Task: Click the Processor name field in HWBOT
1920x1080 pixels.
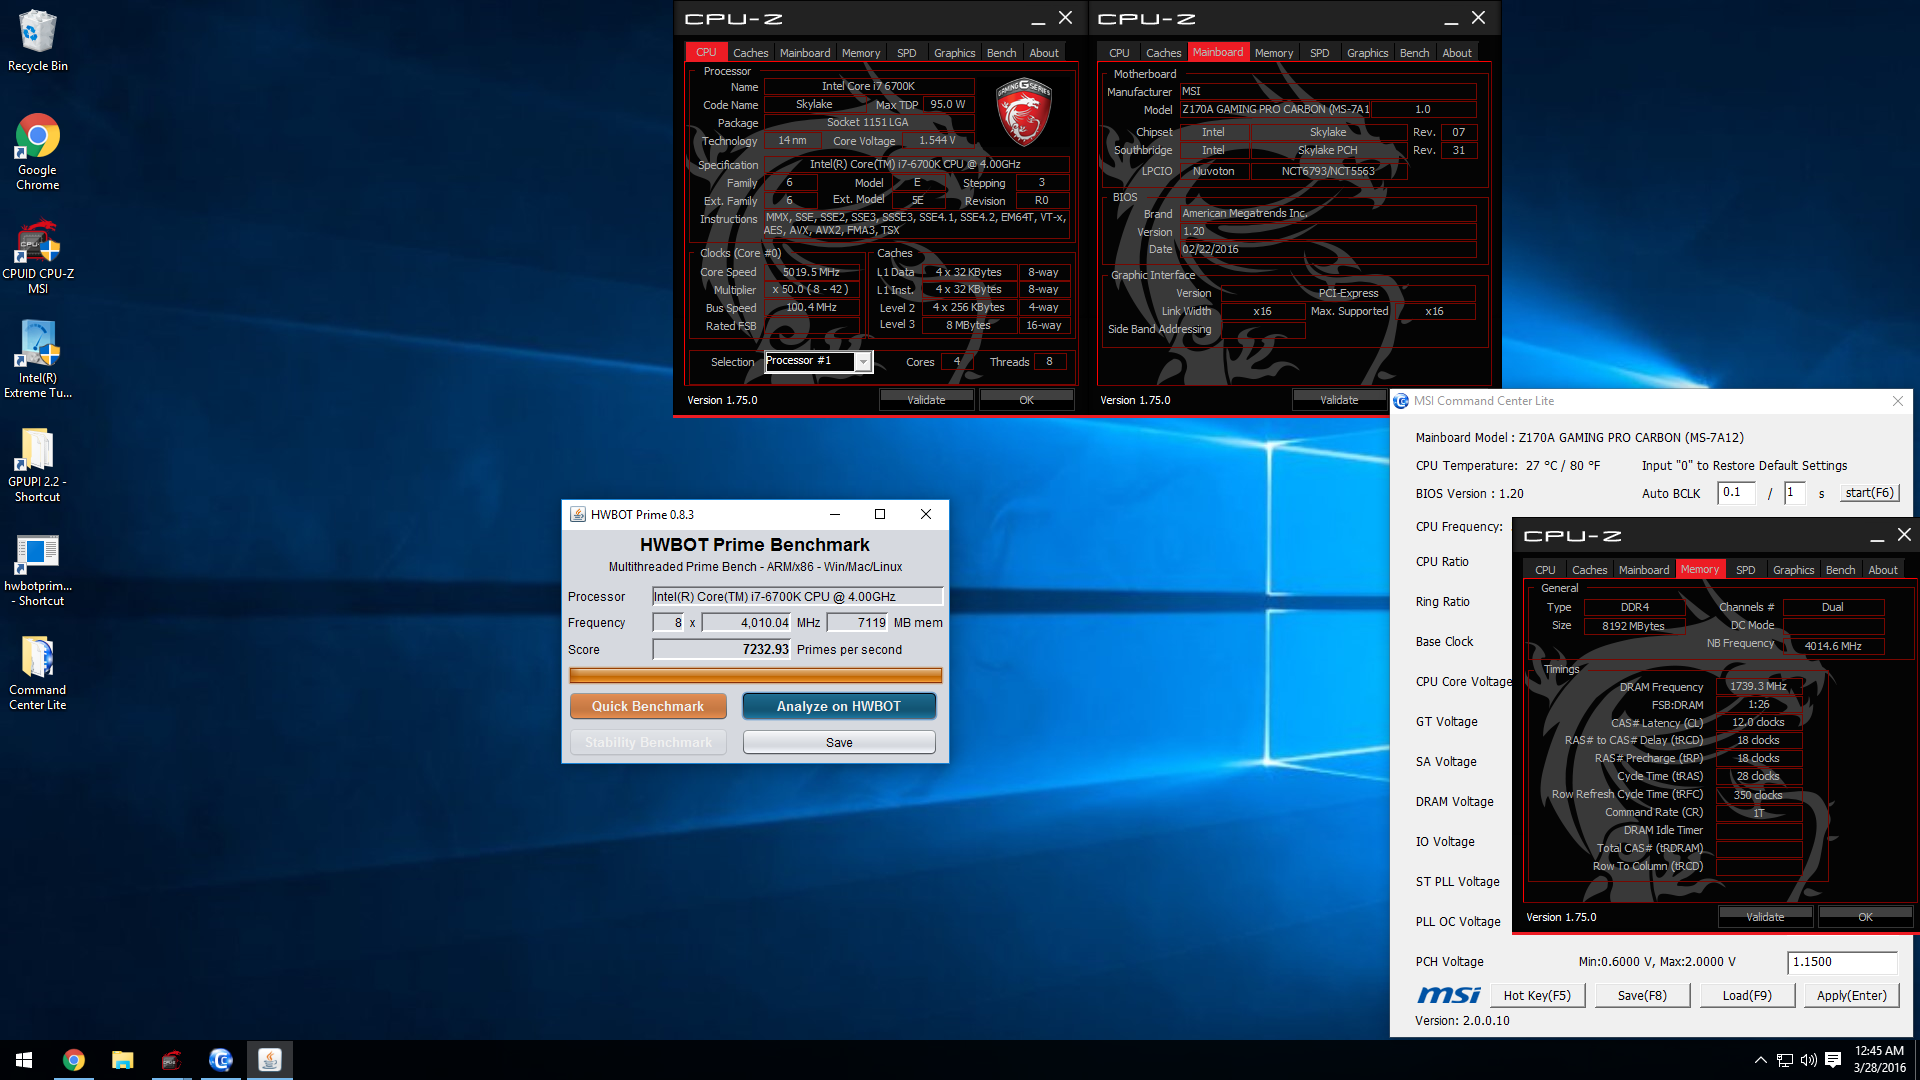Action: click(798, 596)
